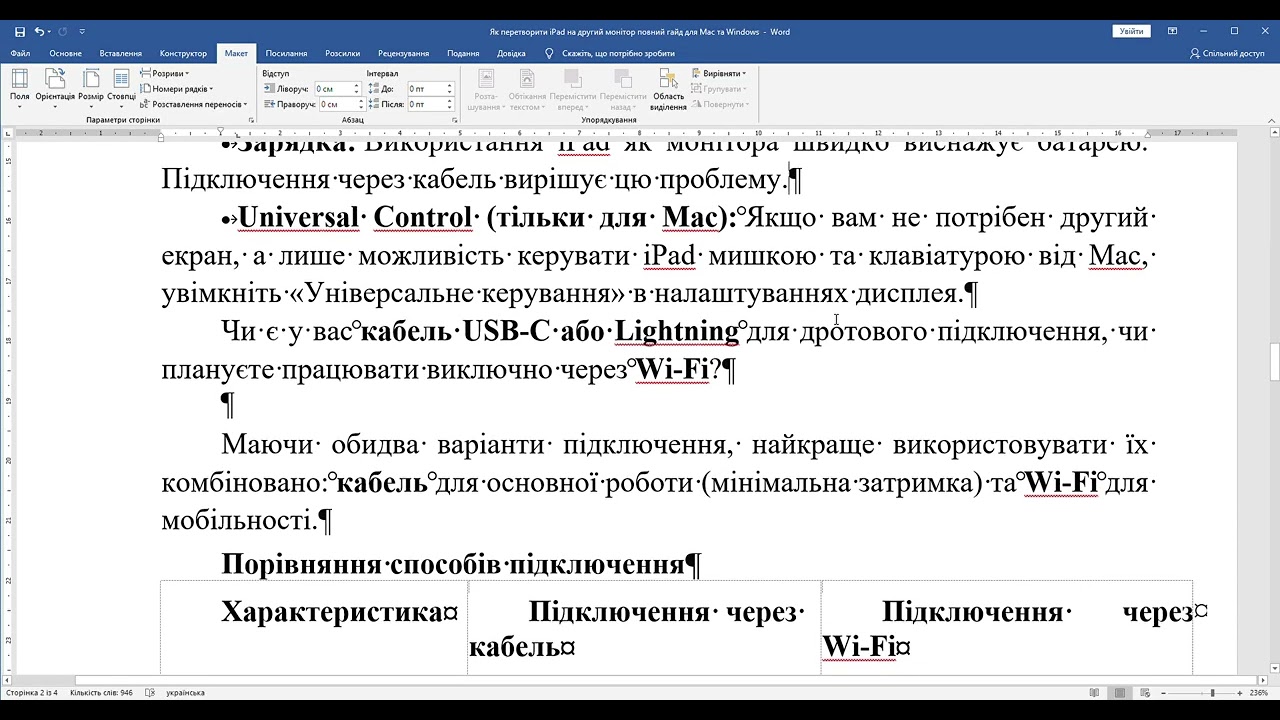Click the До spacing field
This screenshot has height=720, width=1280.
pyautogui.click(x=431, y=89)
